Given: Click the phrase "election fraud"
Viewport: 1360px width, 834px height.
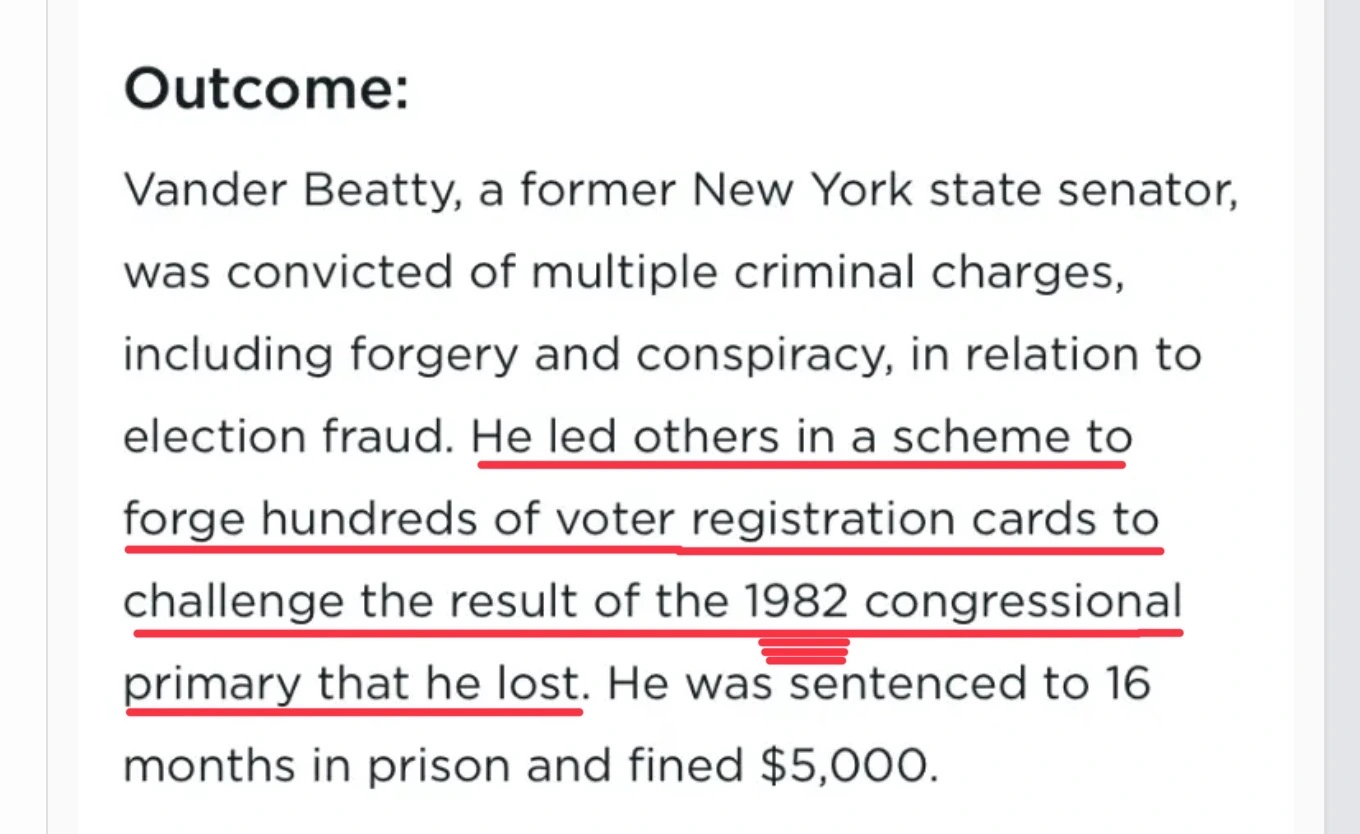Looking at the screenshot, I should pos(288,437).
